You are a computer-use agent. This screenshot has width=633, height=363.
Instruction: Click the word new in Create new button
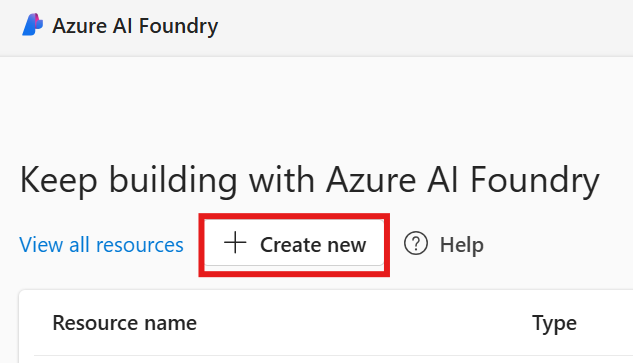(x=346, y=246)
